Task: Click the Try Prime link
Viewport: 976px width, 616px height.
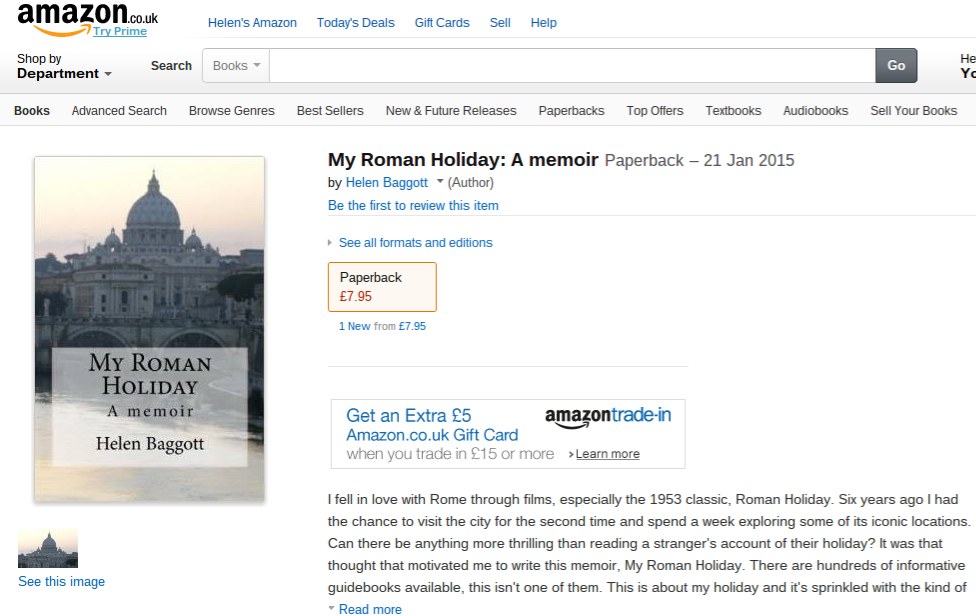Action: [x=120, y=31]
